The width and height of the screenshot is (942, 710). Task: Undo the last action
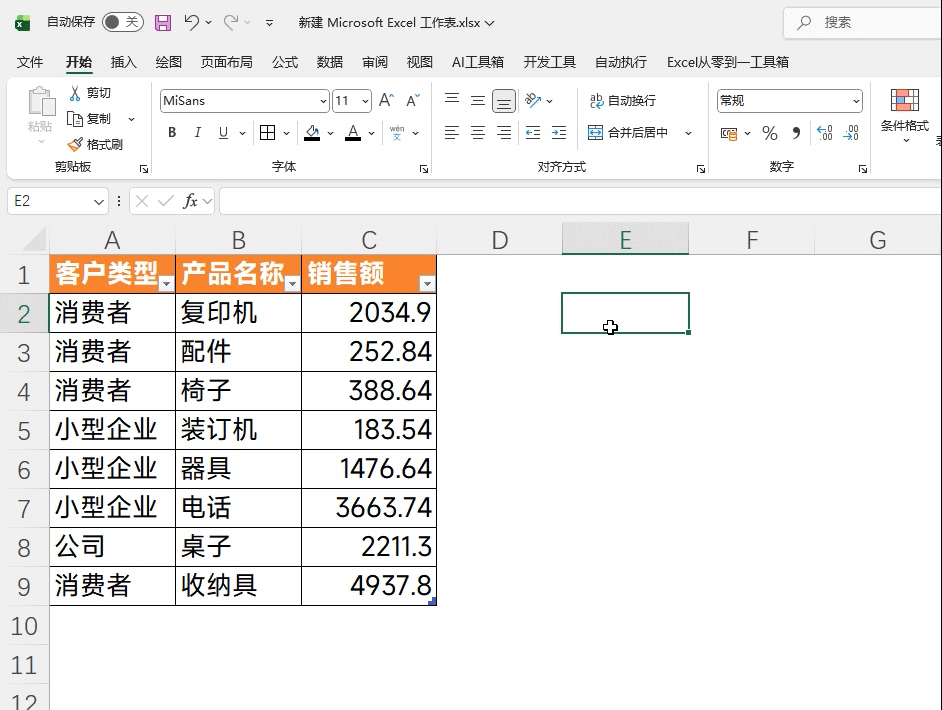tap(192, 23)
